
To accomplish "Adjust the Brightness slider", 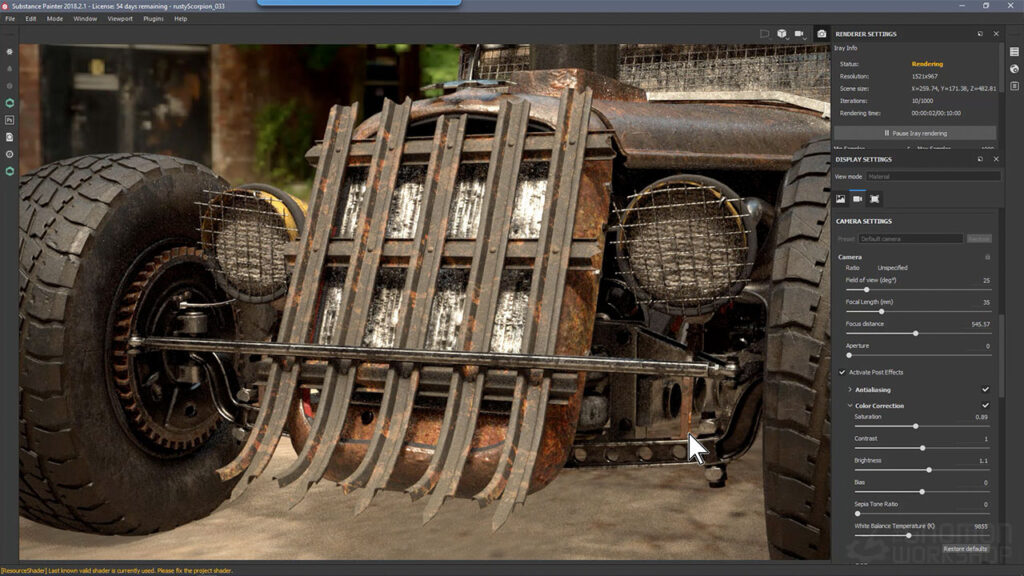I will click(922, 470).
